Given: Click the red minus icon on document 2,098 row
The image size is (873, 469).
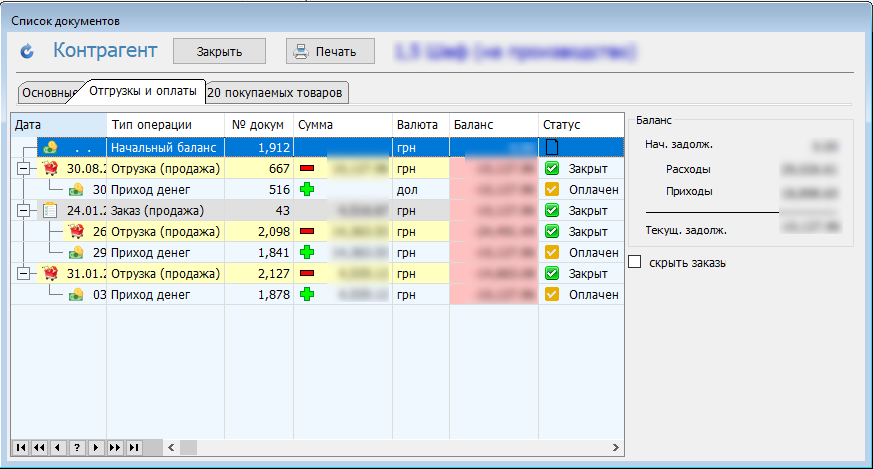Looking at the screenshot, I should pyautogui.click(x=307, y=231).
